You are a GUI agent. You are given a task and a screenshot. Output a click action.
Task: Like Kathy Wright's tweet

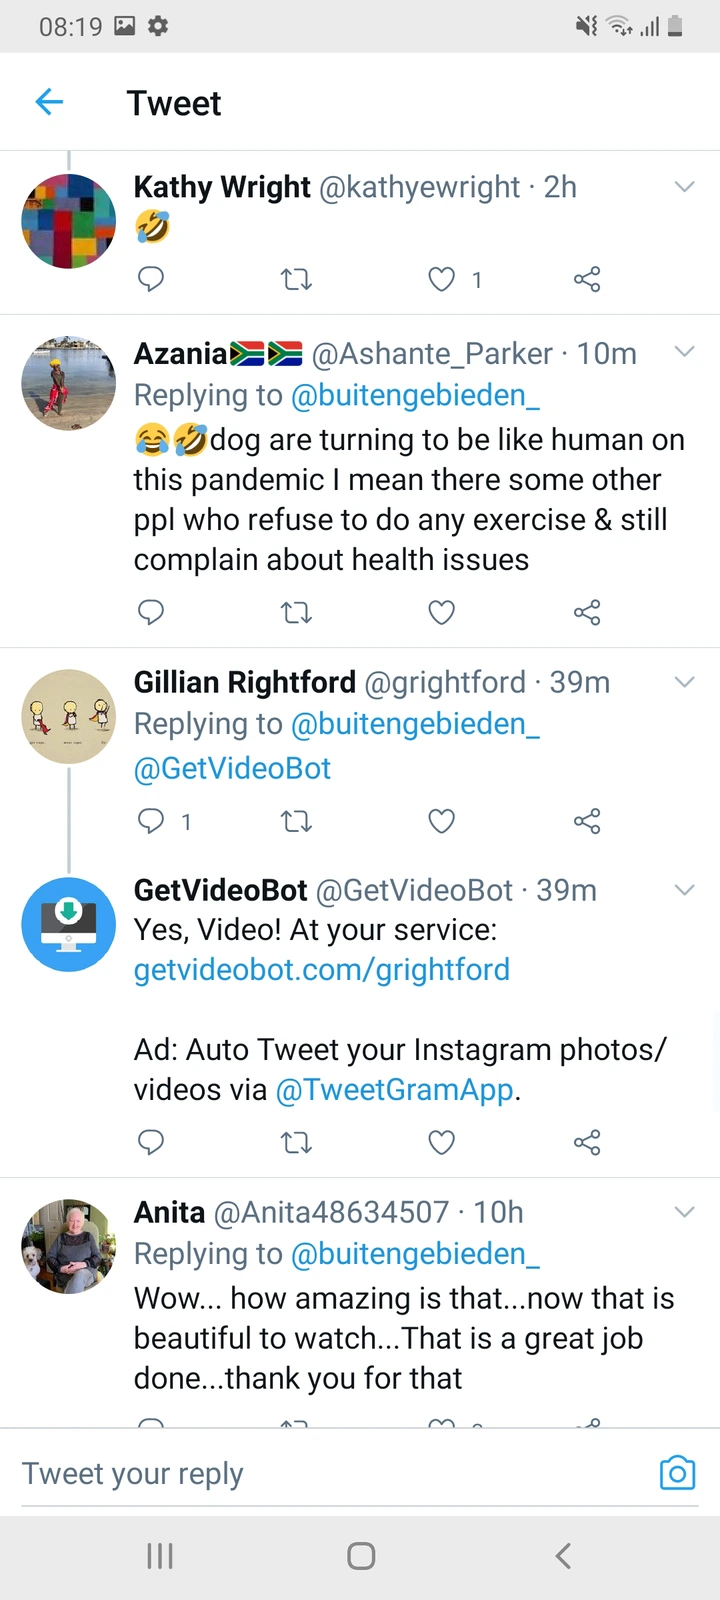pyautogui.click(x=441, y=279)
